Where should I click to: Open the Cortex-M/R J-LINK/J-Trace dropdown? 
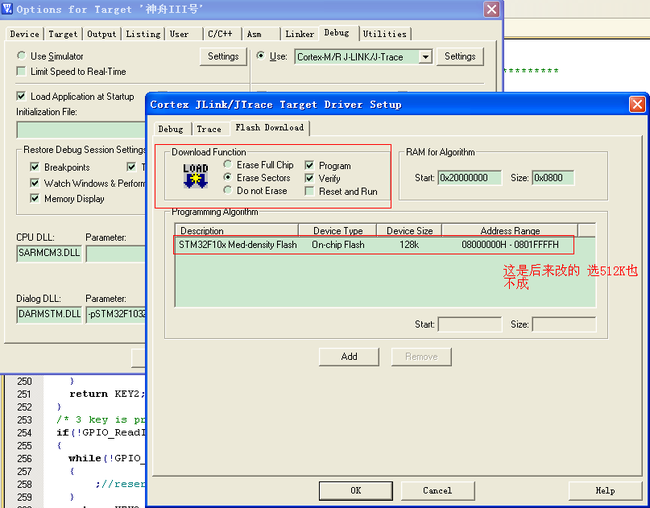pos(425,57)
